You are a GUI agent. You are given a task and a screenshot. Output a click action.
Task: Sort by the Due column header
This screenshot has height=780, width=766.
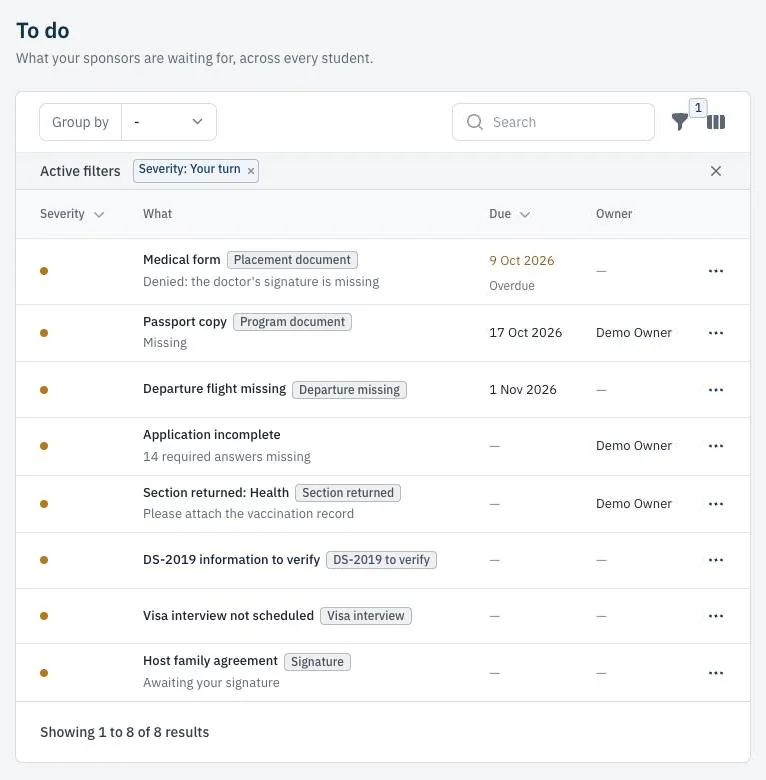(x=509, y=214)
